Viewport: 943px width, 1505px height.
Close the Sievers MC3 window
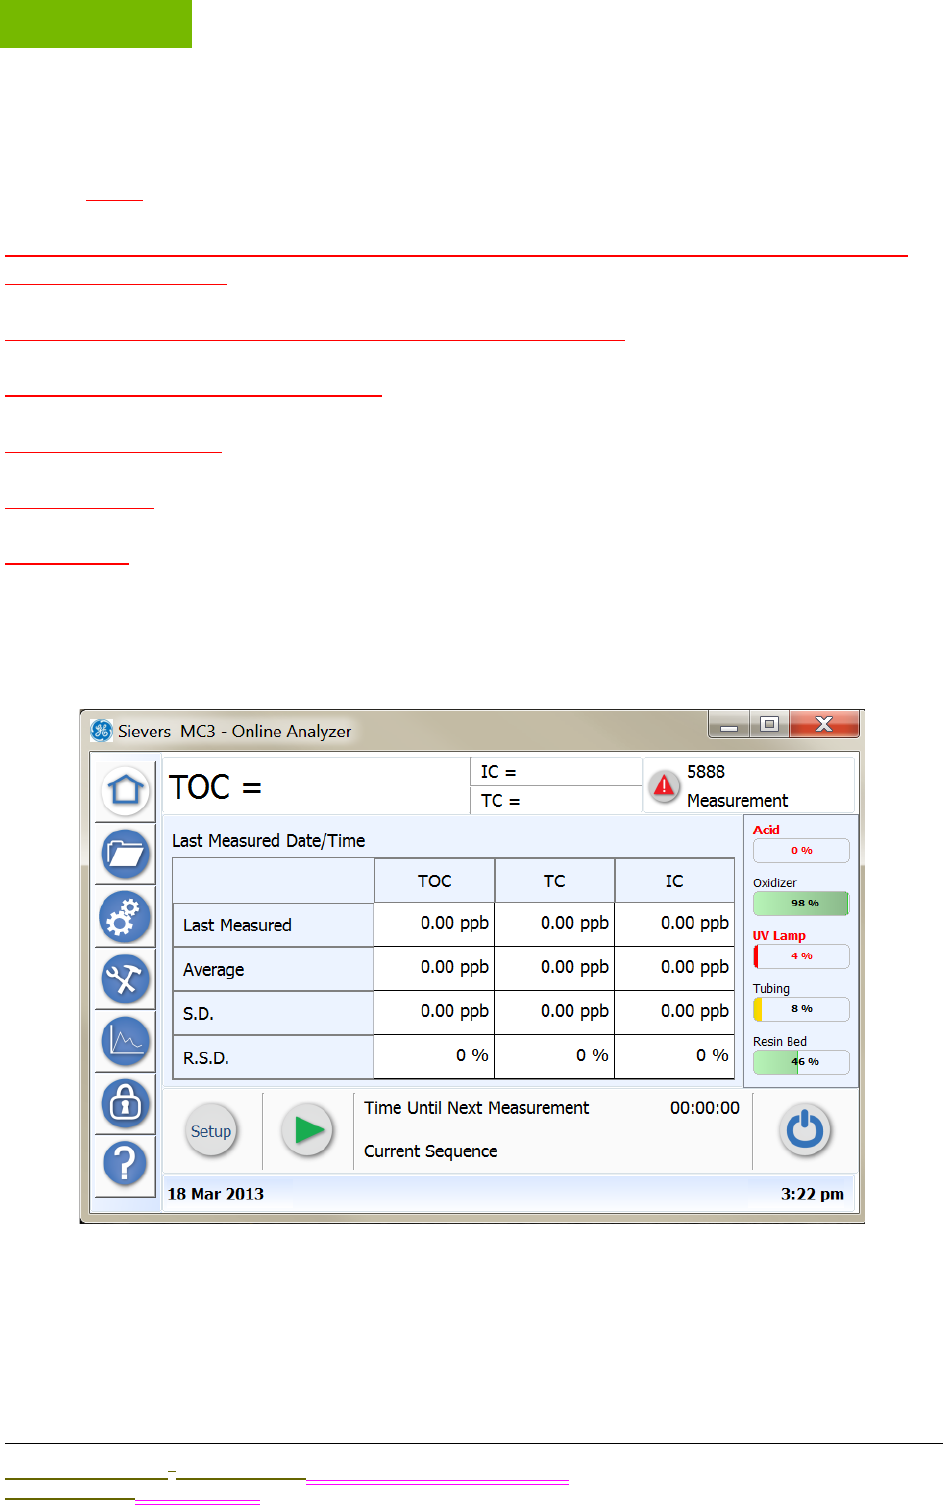point(824,724)
